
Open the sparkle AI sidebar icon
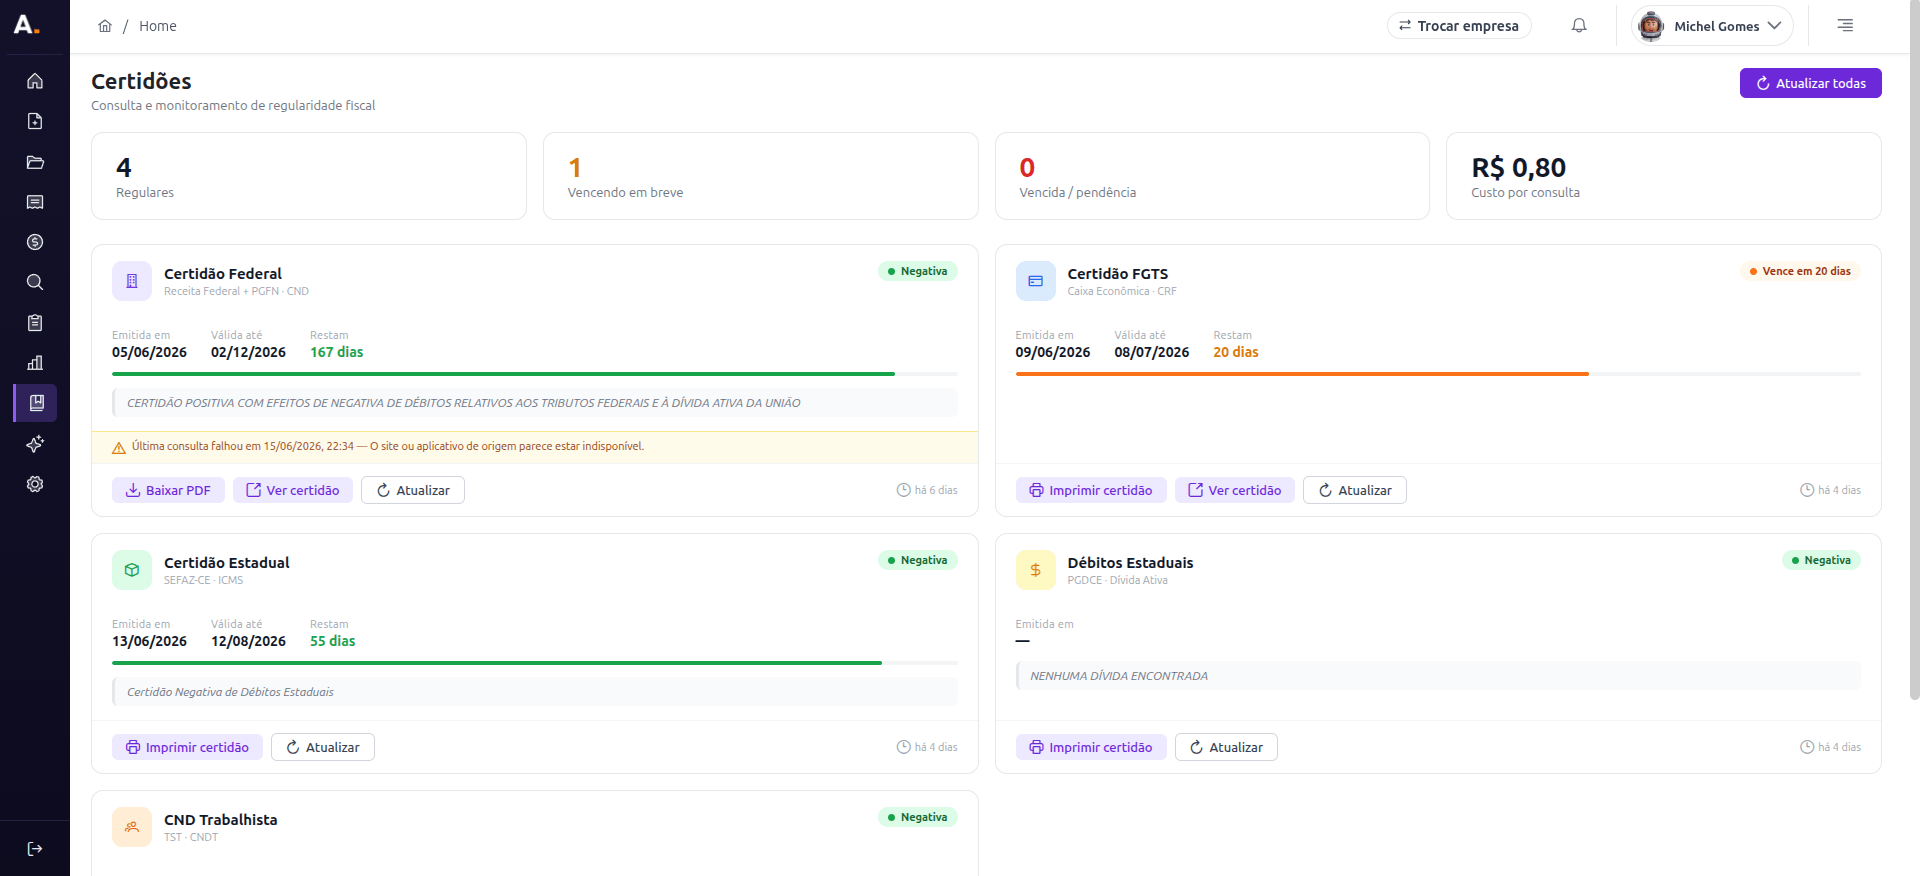(35, 444)
